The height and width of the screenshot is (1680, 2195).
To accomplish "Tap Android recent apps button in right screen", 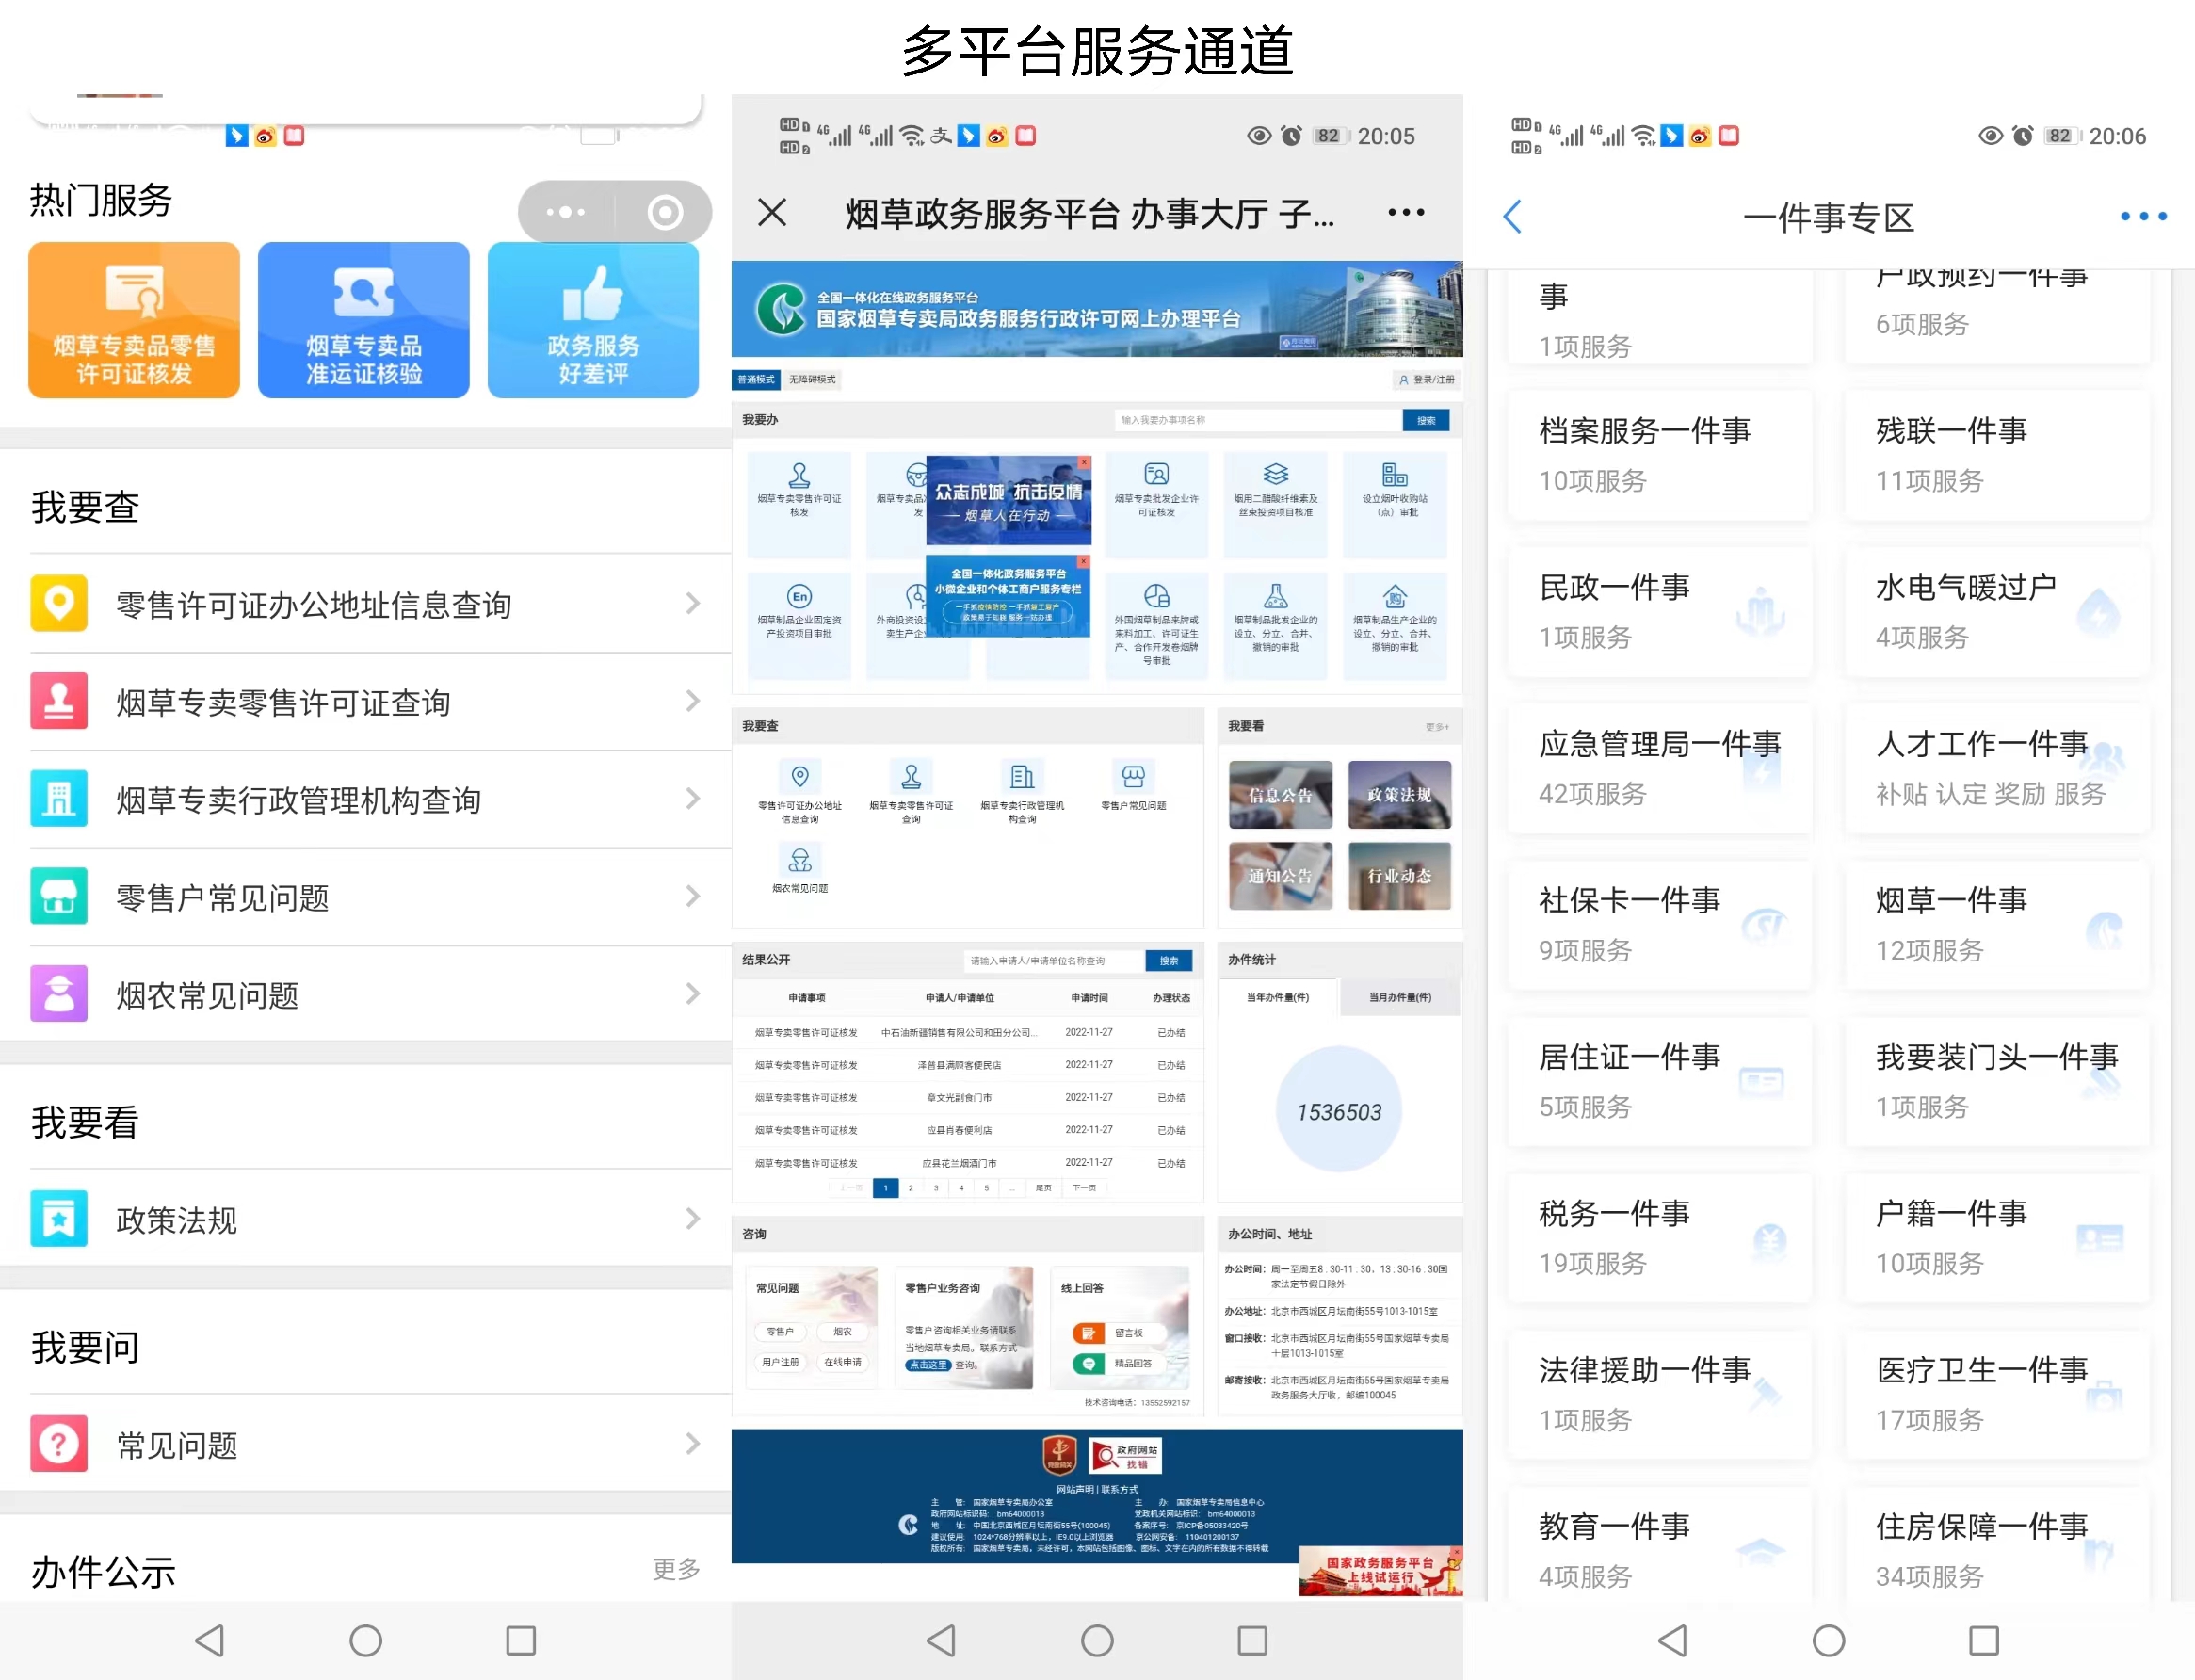I will [x=1984, y=1640].
